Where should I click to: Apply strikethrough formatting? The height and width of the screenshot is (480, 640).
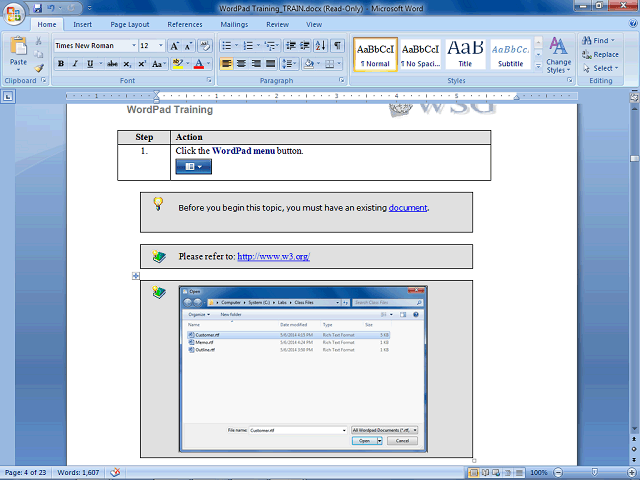112,64
